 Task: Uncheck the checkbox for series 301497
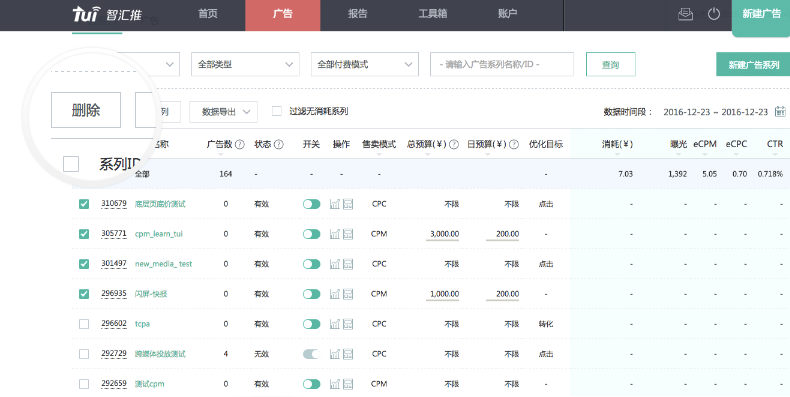click(84, 264)
